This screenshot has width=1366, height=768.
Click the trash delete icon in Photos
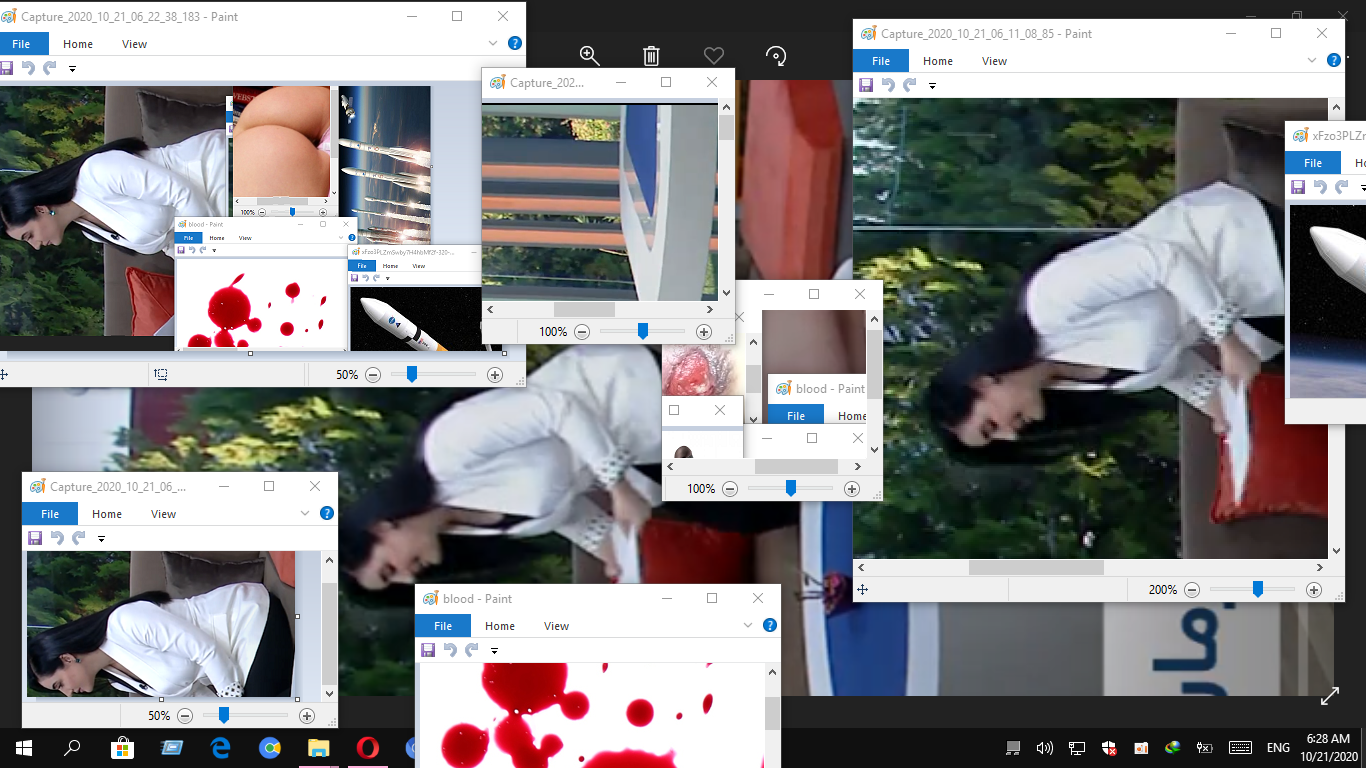coord(651,56)
